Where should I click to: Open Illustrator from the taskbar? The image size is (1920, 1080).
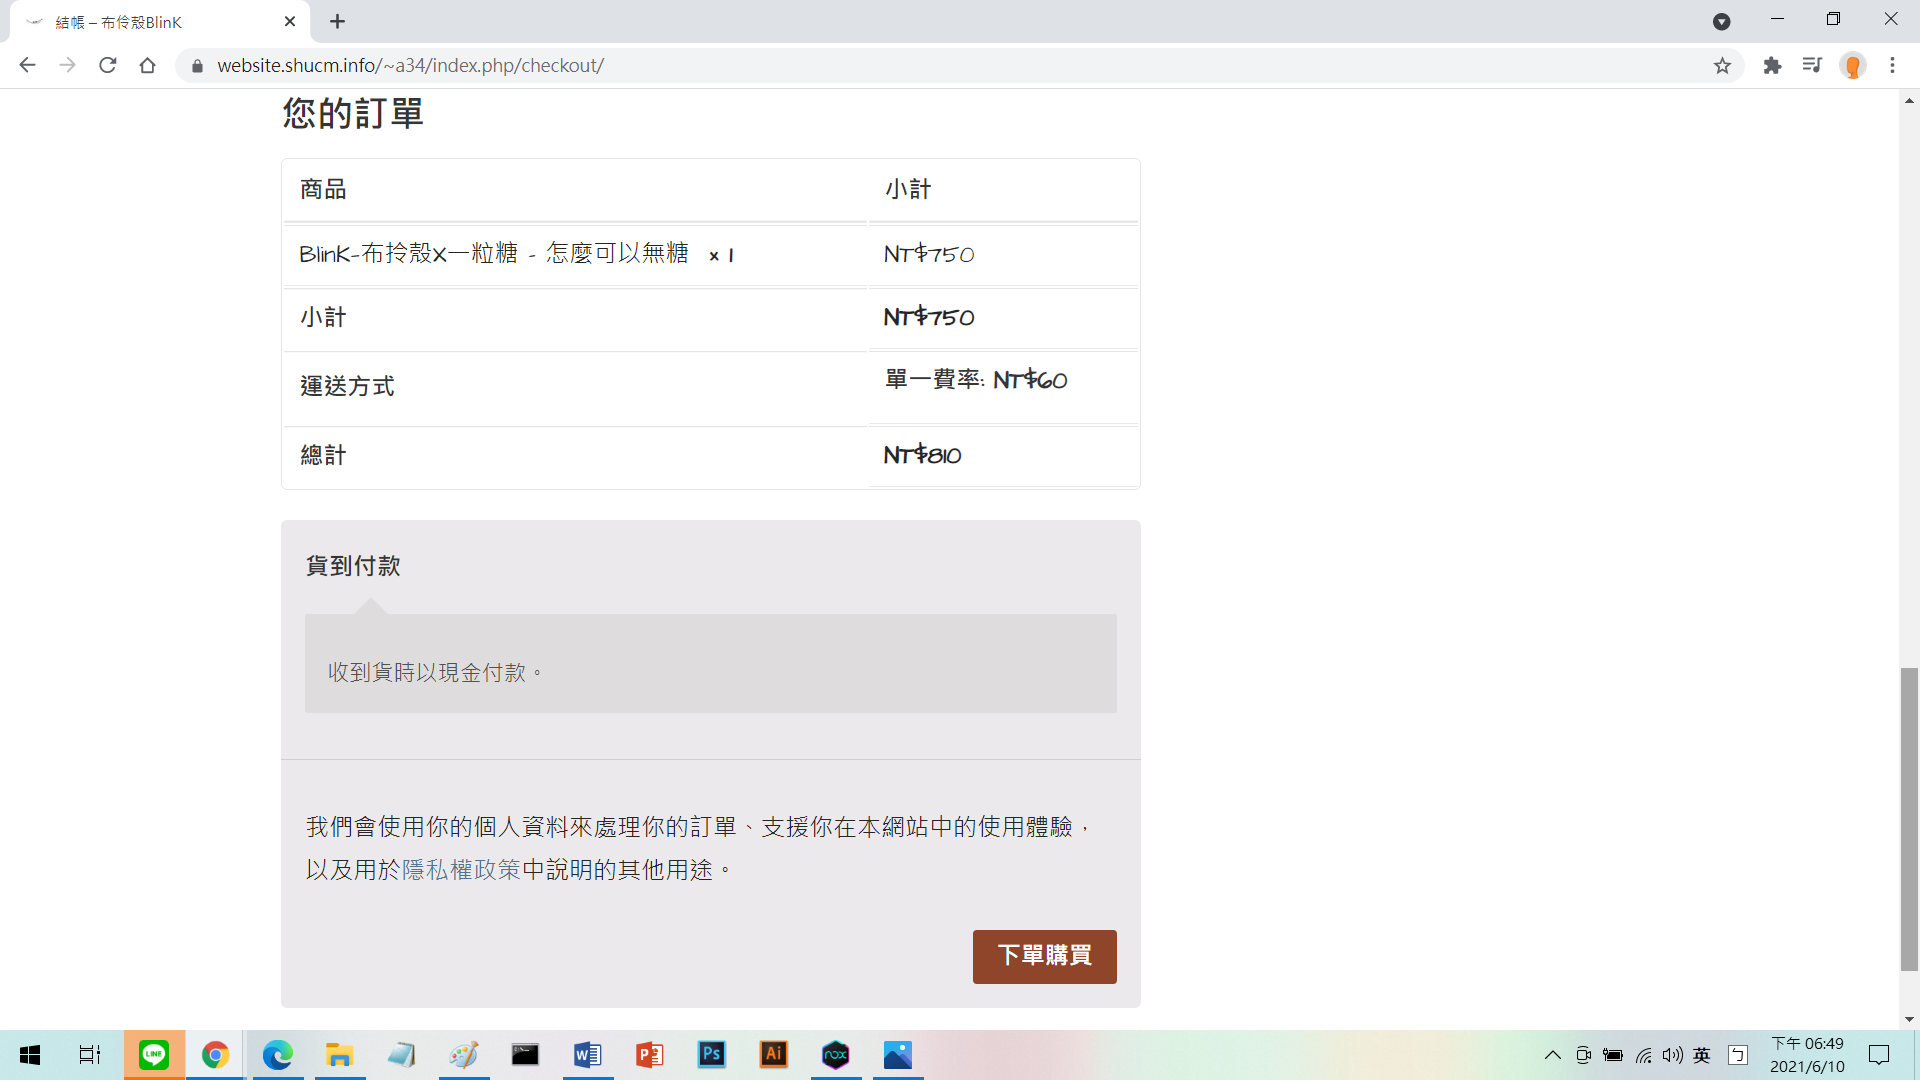pos(774,1055)
